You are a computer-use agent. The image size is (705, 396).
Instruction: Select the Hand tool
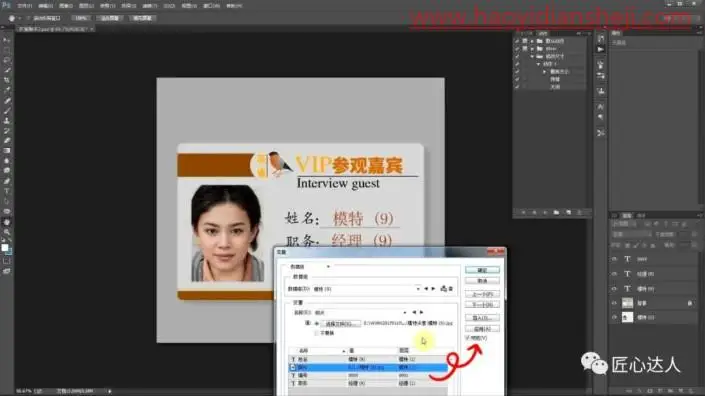[x=7, y=222]
